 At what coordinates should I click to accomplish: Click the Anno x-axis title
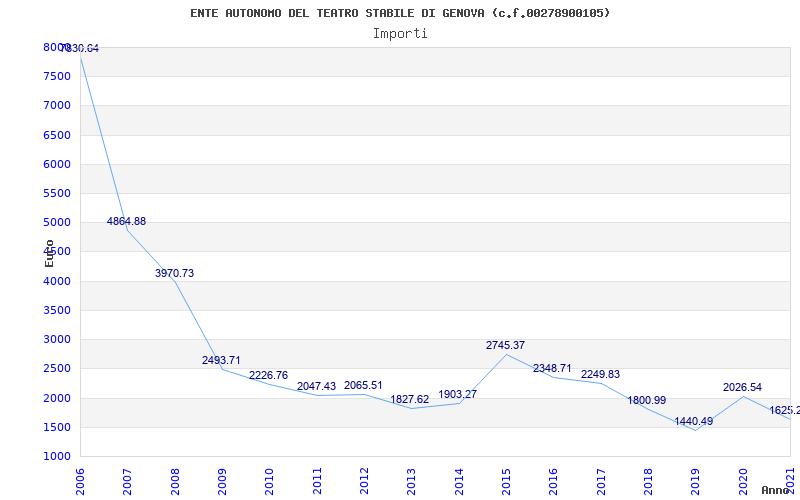point(778,490)
